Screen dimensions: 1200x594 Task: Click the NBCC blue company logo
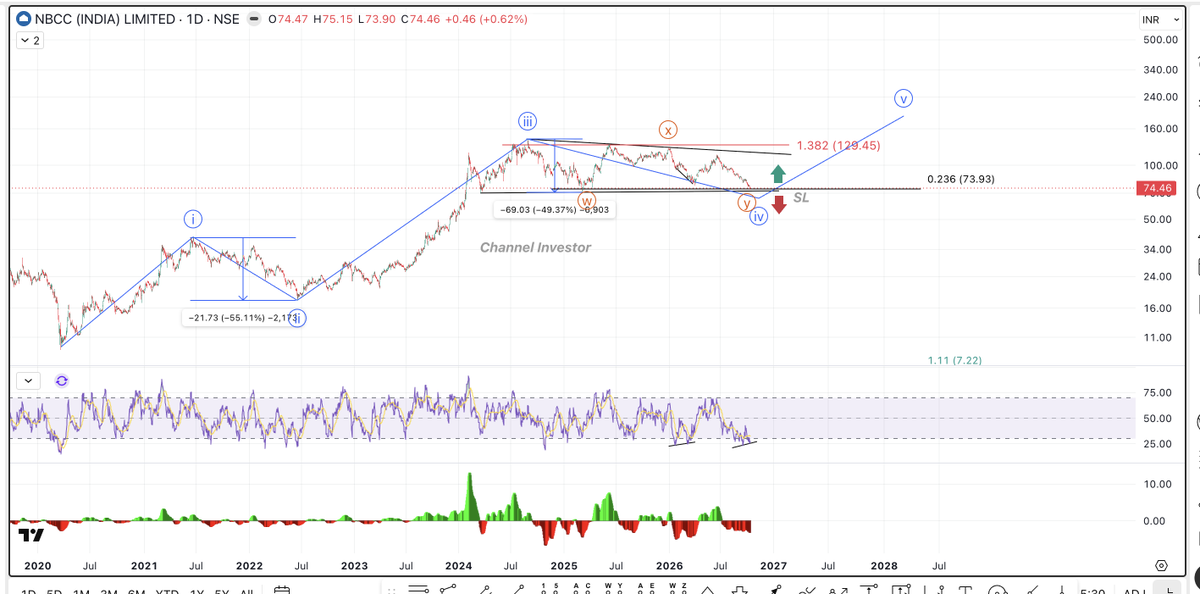(x=24, y=19)
